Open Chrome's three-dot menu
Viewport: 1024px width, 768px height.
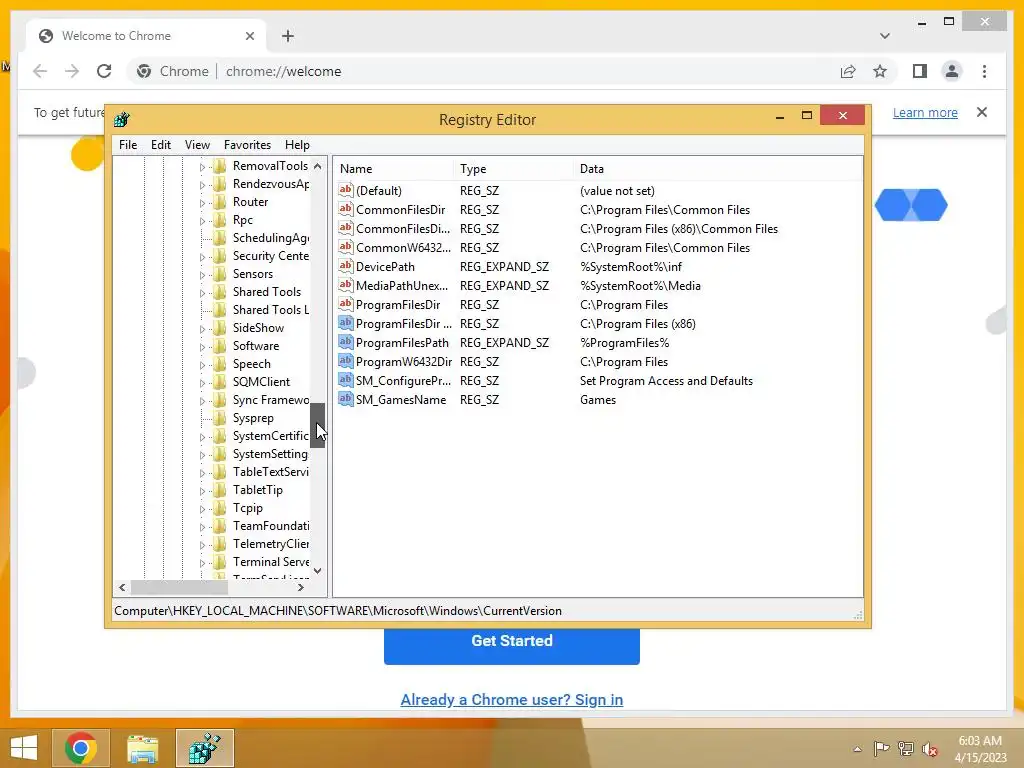click(x=984, y=71)
